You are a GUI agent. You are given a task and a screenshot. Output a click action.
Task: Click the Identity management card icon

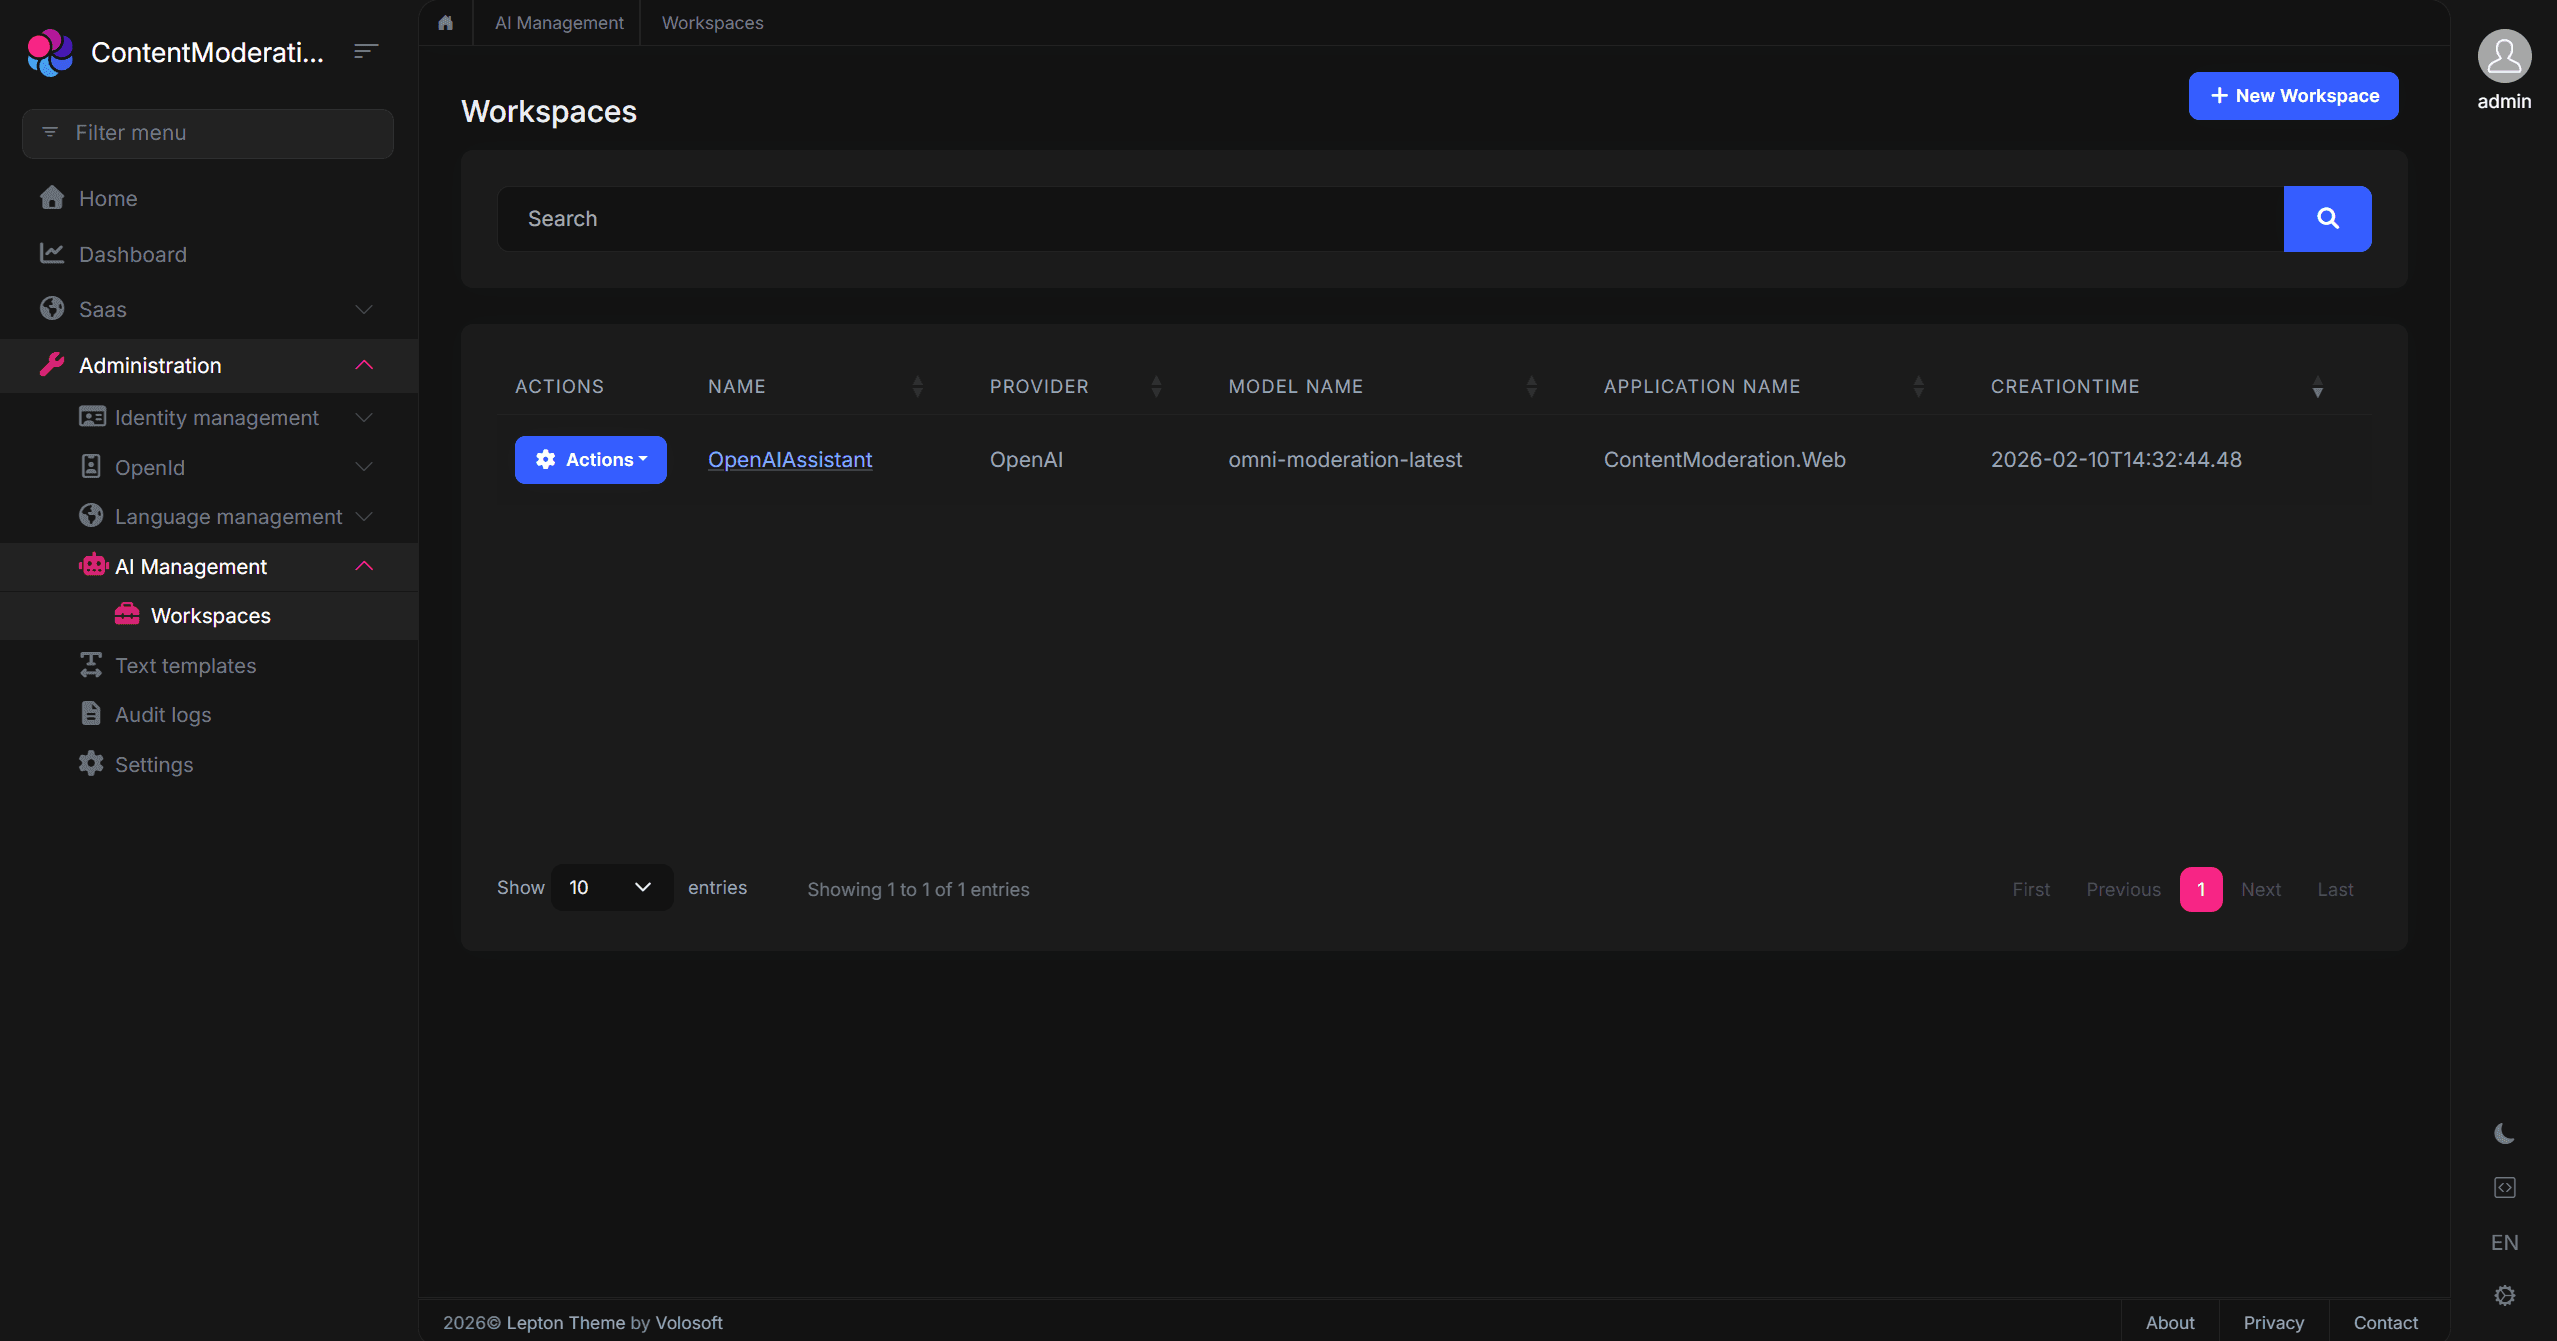90,417
